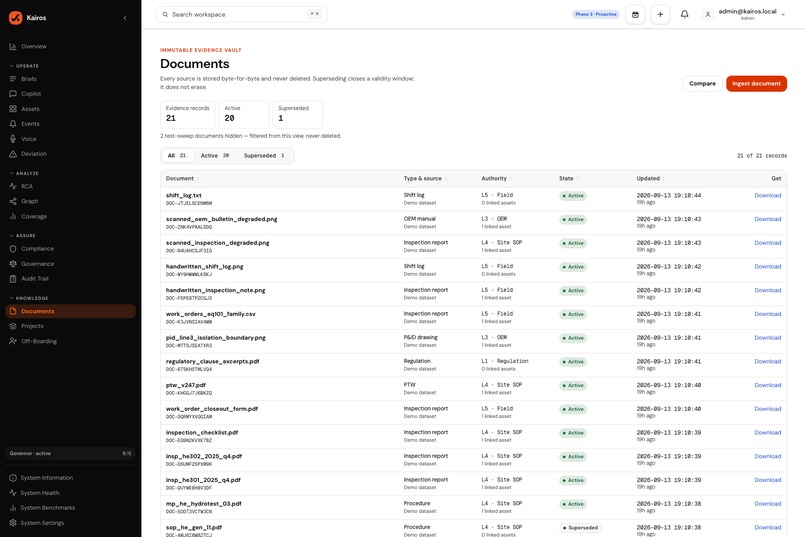Viewport: 806px width, 537px height.
Task: Click the Phase 3 Proactive badge
Action: pos(596,14)
